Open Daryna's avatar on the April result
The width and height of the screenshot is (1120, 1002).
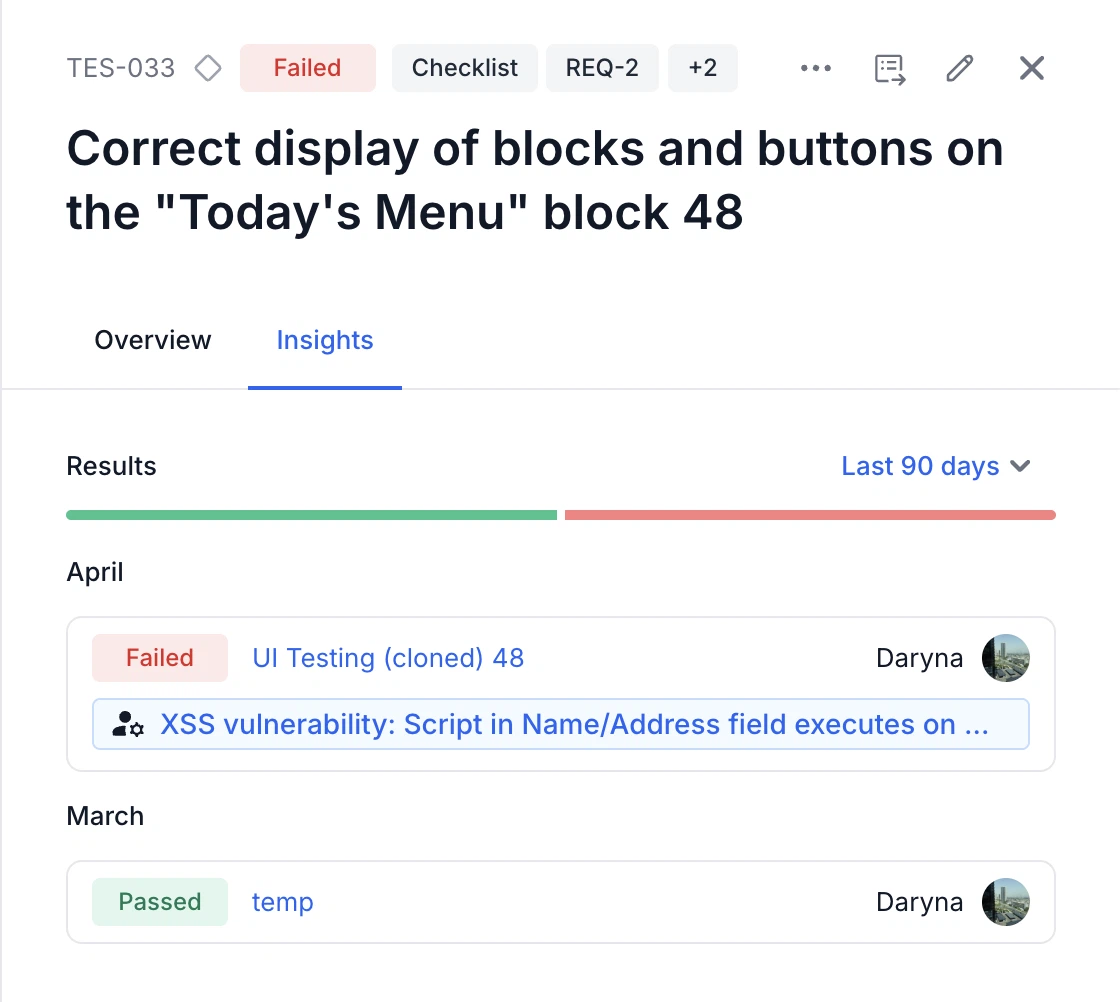(x=1006, y=658)
